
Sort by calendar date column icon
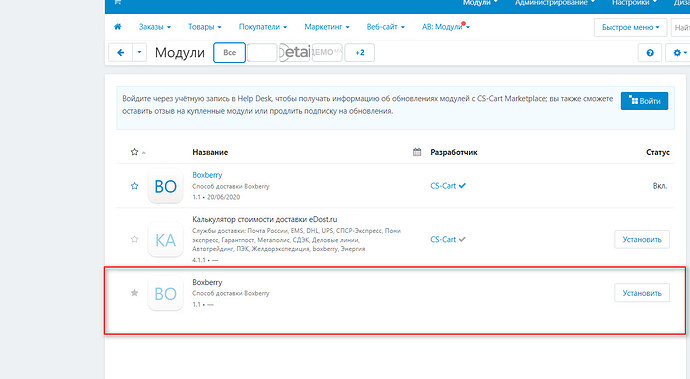(417, 152)
